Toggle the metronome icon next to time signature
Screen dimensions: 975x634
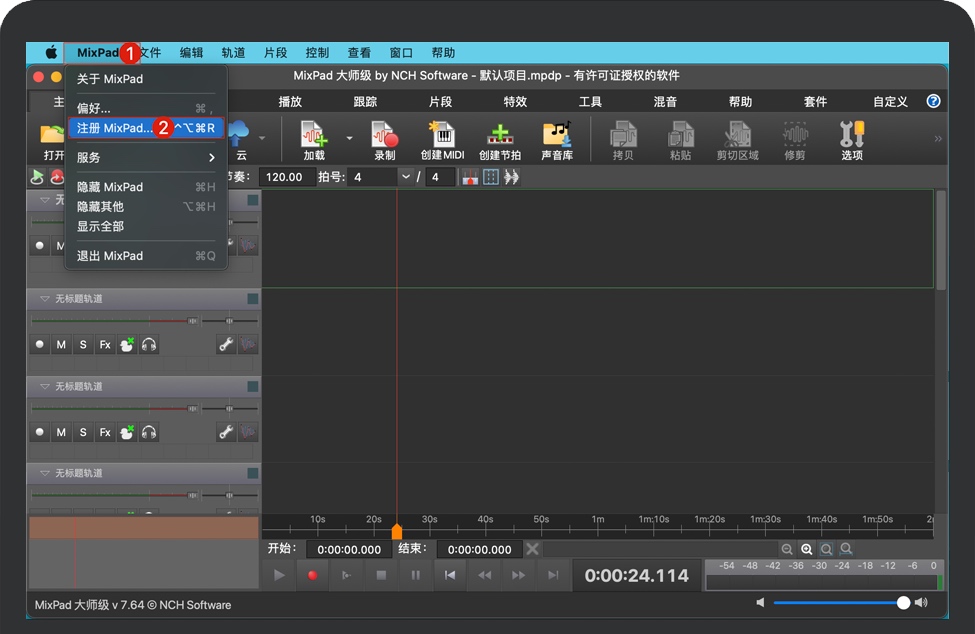(470, 177)
